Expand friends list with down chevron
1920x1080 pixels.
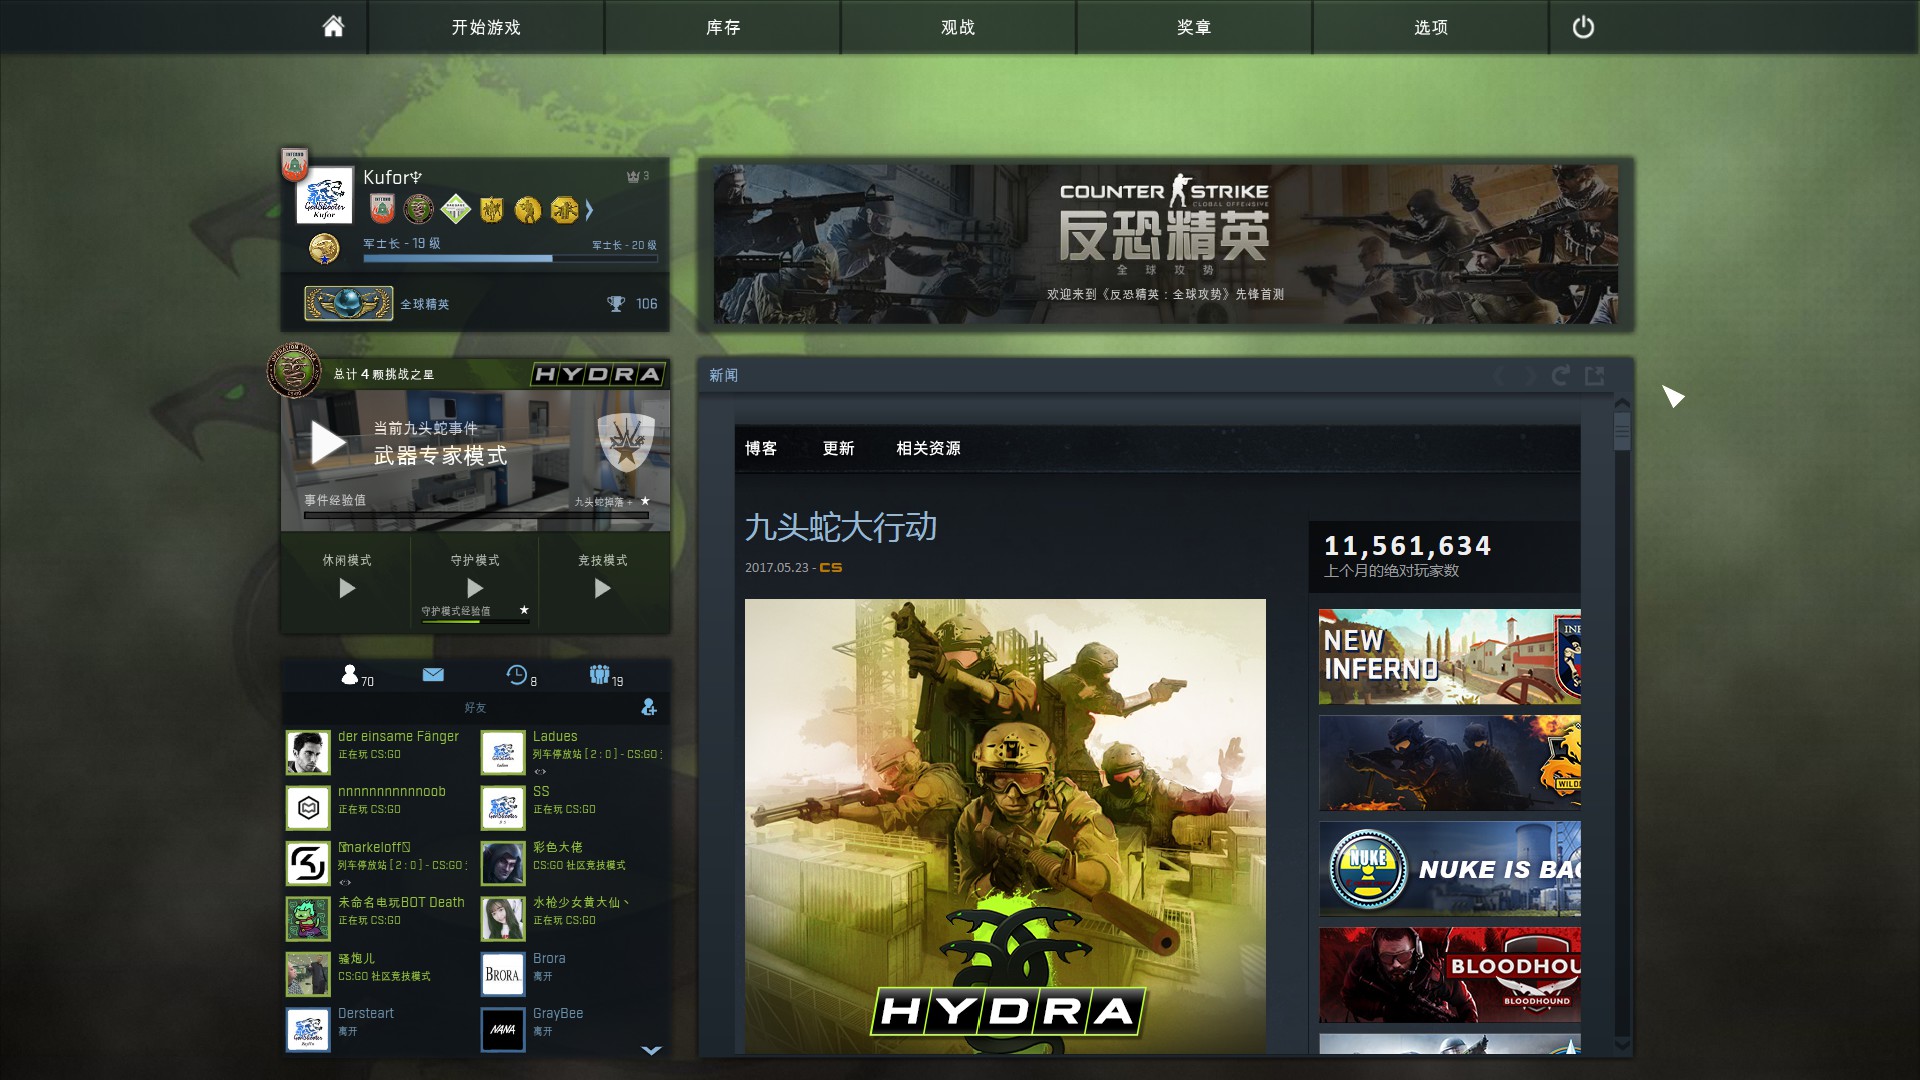[651, 1050]
